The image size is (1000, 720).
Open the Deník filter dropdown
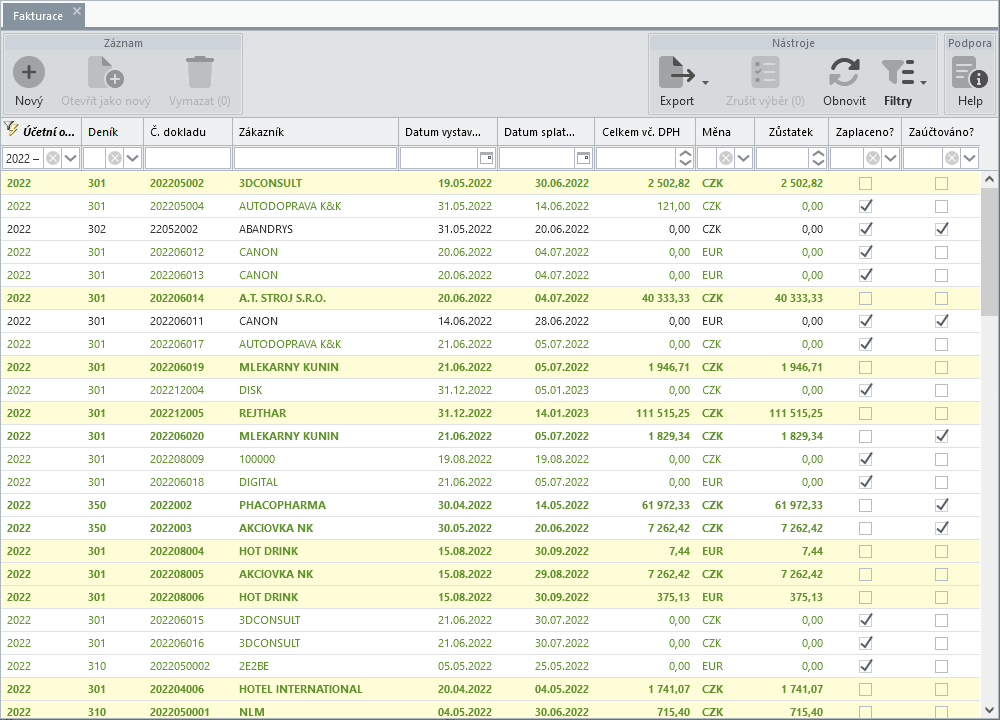(x=132, y=158)
